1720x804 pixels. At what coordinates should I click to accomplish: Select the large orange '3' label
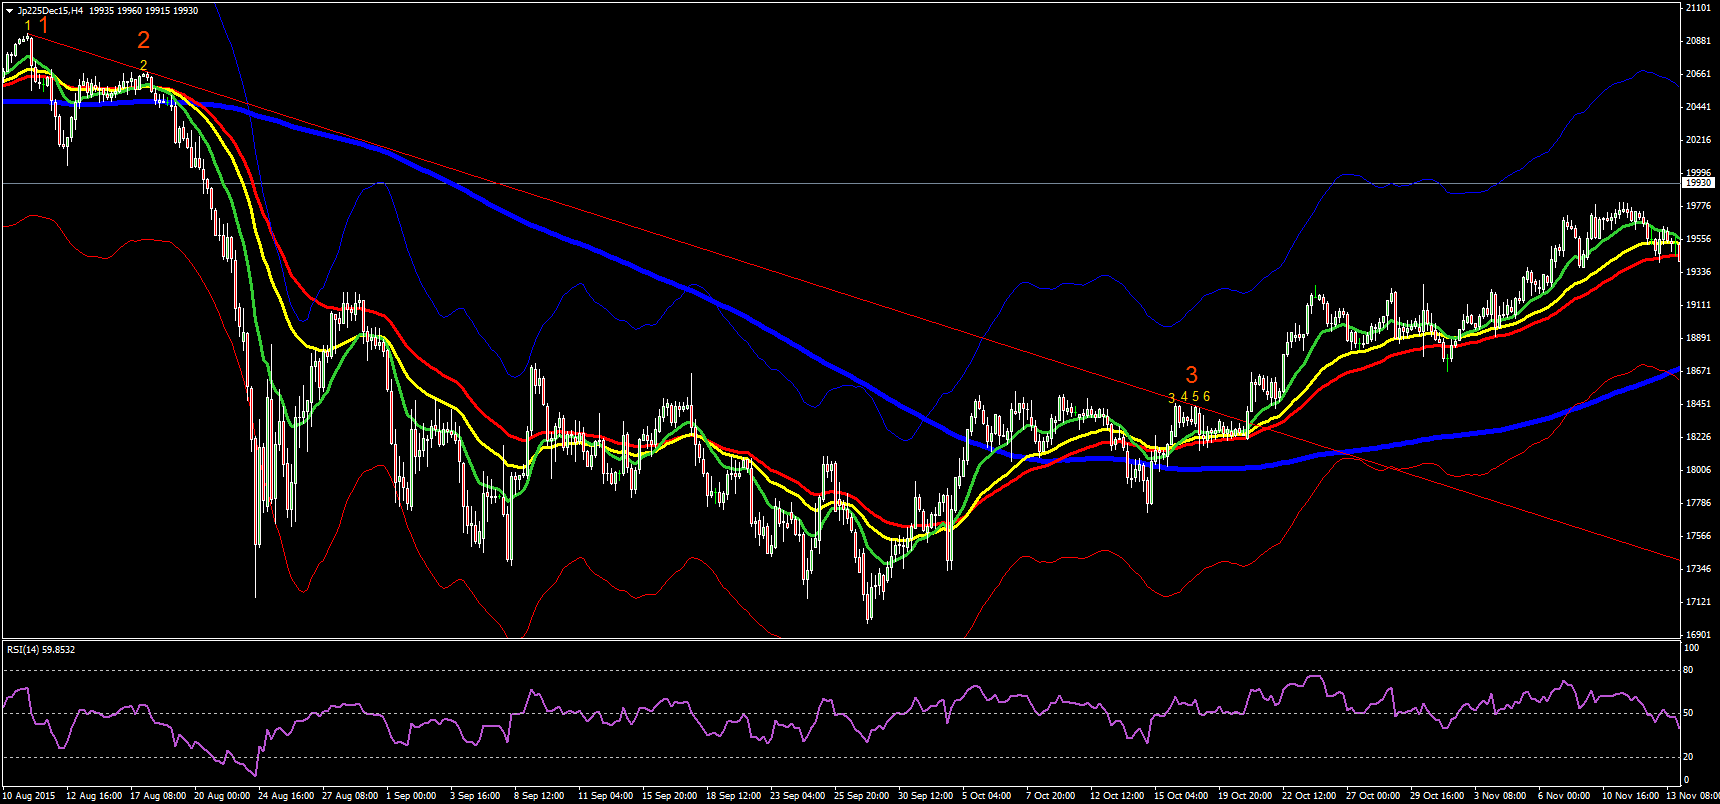(x=1191, y=375)
